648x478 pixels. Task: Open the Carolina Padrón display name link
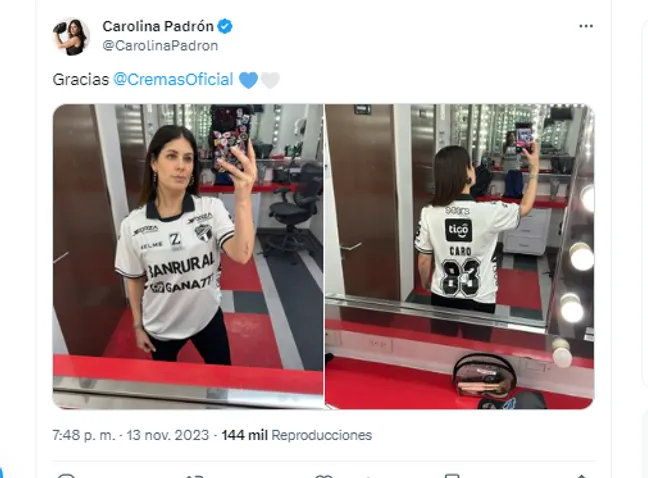tap(158, 26)
